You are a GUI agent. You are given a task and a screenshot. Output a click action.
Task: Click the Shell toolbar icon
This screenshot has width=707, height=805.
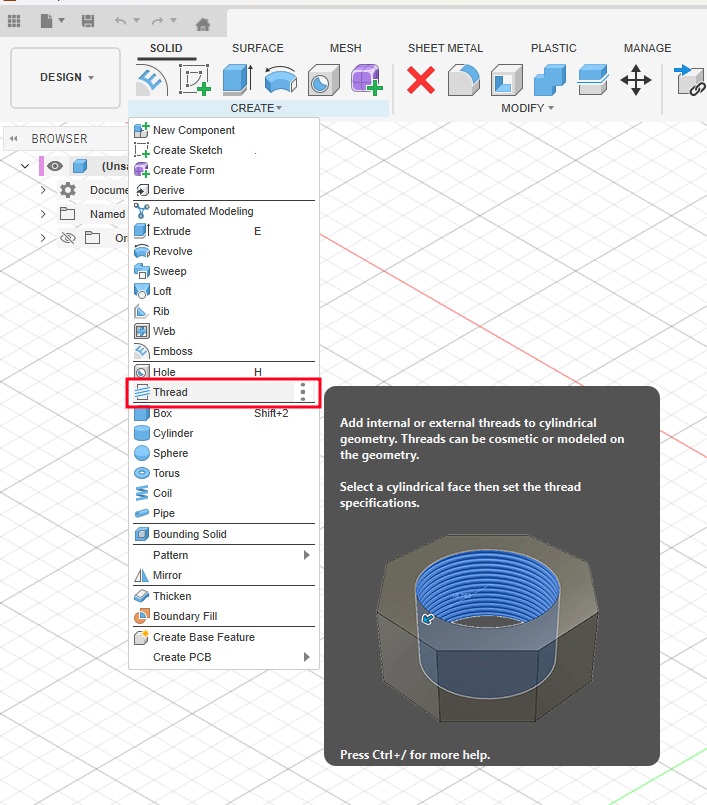(x=507, y=80)
